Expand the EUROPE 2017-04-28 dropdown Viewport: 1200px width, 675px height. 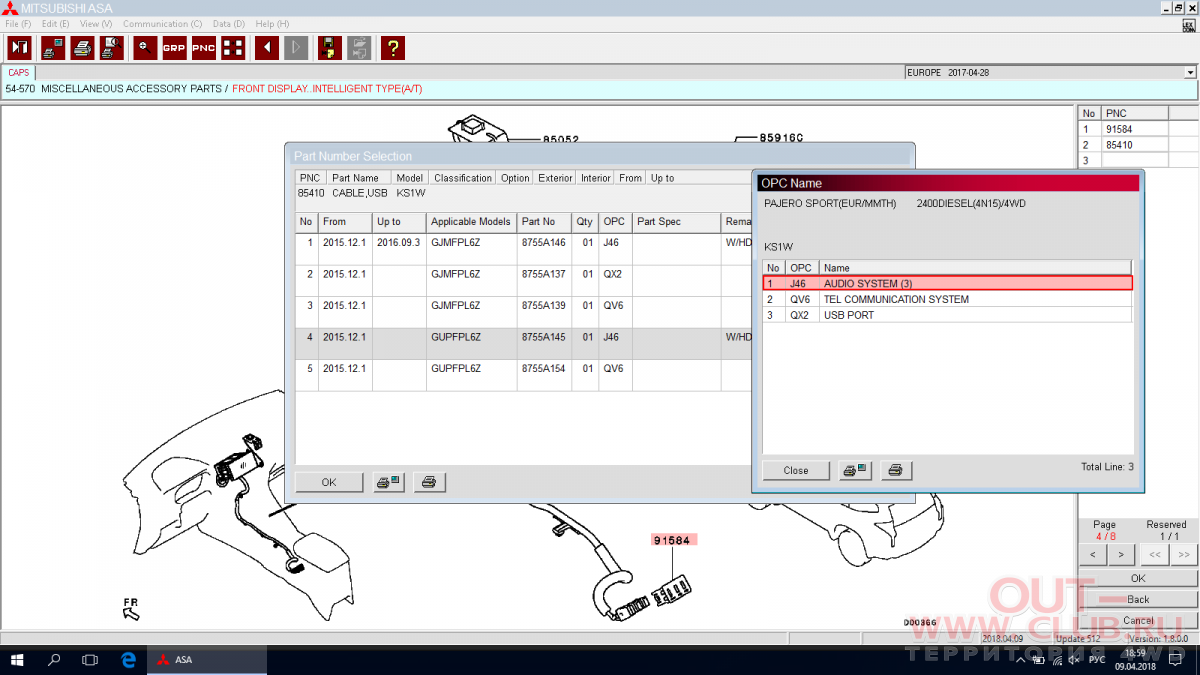click(x=1190, y=73)
